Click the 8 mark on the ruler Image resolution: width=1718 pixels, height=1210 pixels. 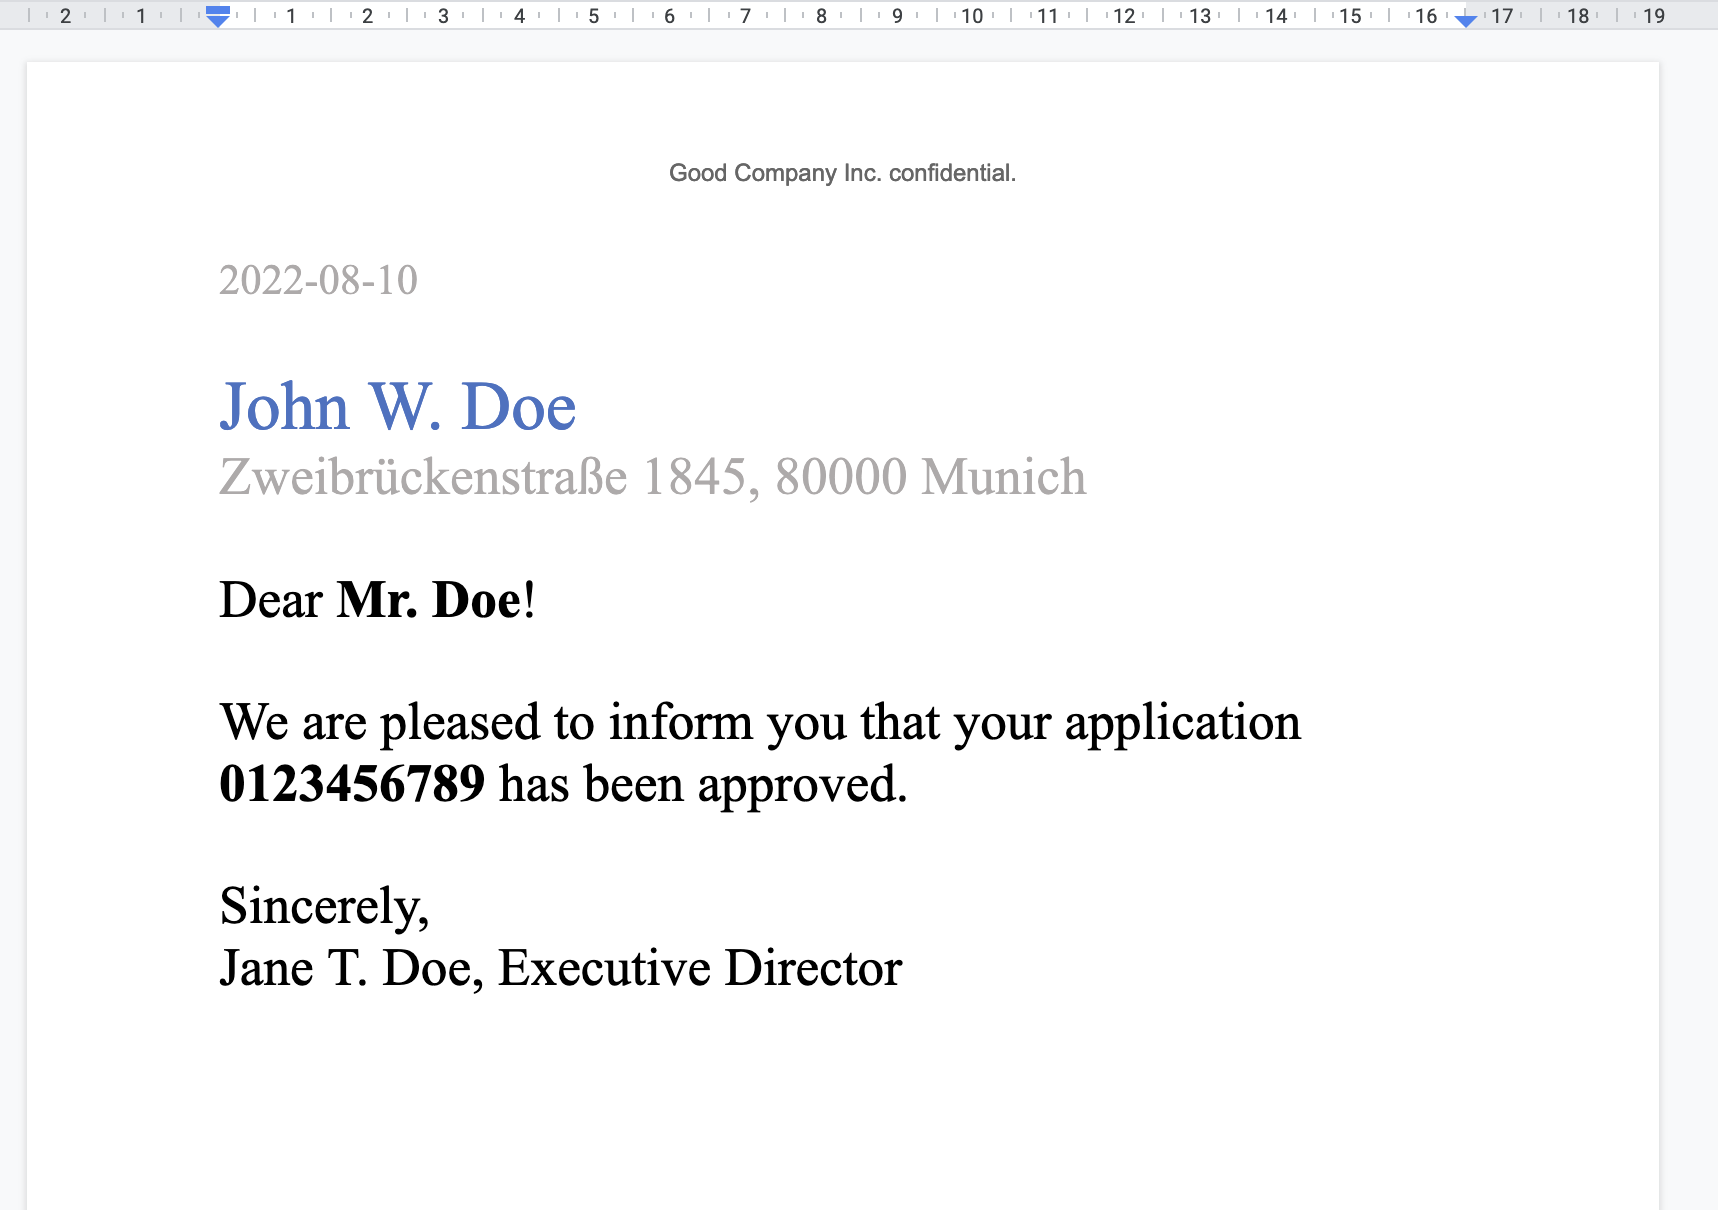pyautogui.click(x=821, y=16)
